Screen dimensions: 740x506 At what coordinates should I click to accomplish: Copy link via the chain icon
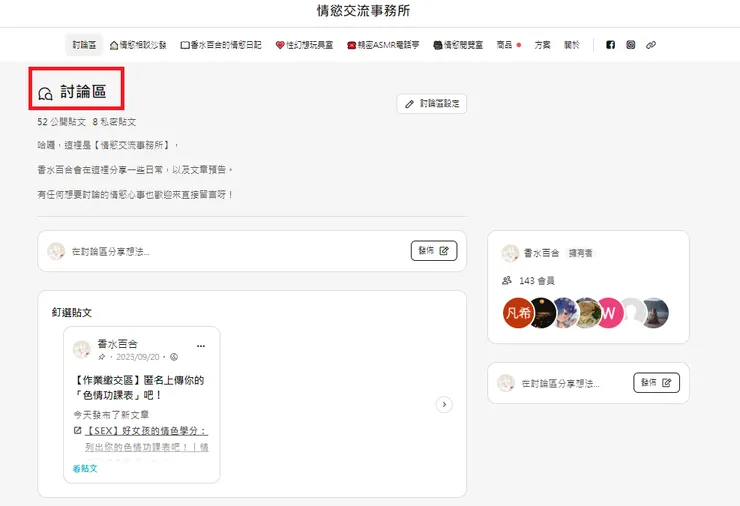coord(651,45)
